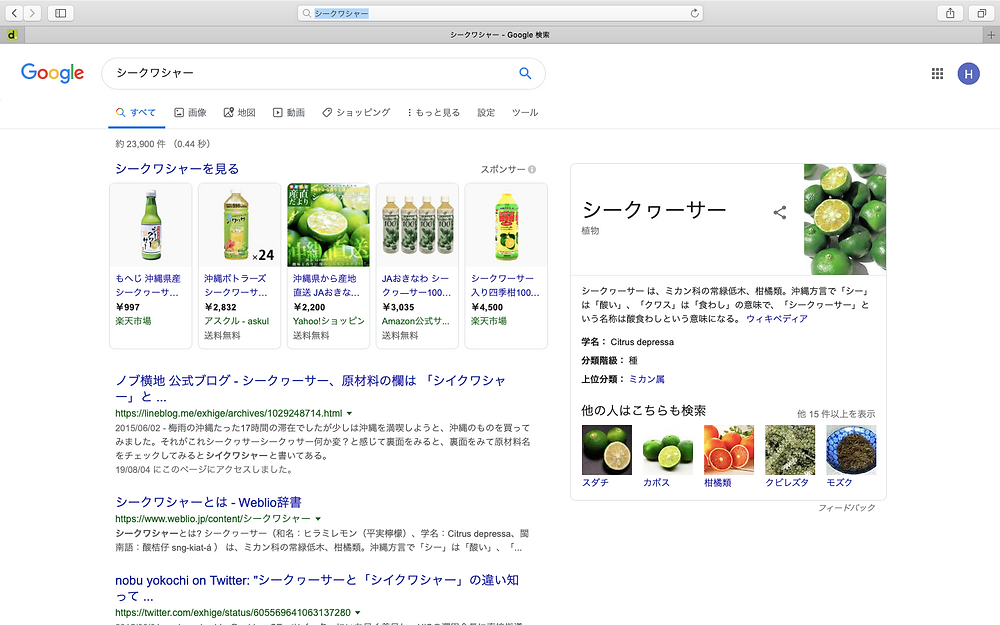The image size is (1000, 625).
Task: Click 他 15 件以上を表示 link
Action: (x=836, y=414)
